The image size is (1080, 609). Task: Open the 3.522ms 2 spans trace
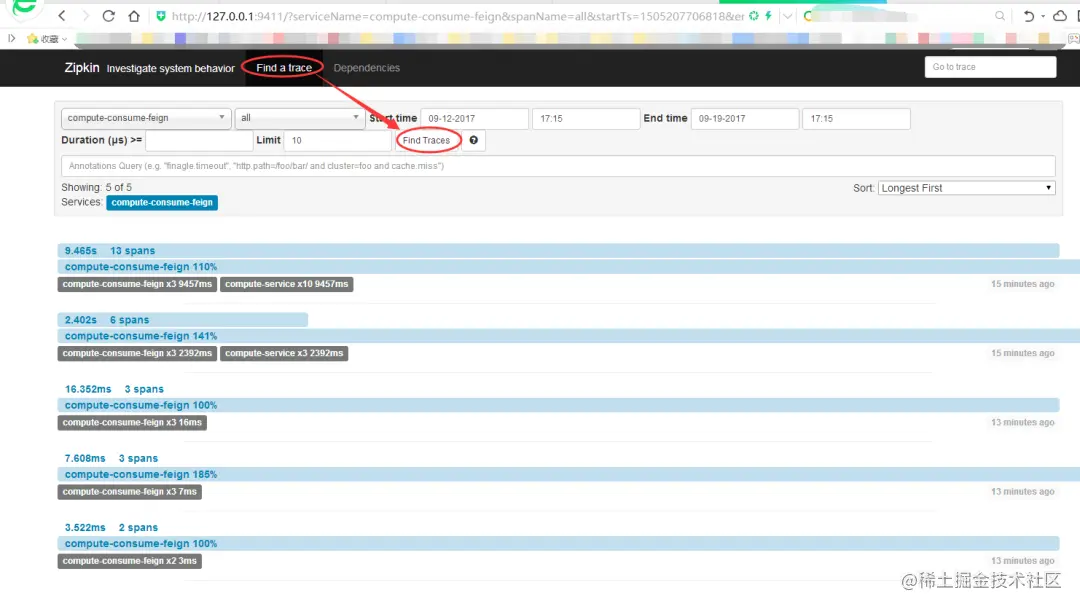click(112, 528)
